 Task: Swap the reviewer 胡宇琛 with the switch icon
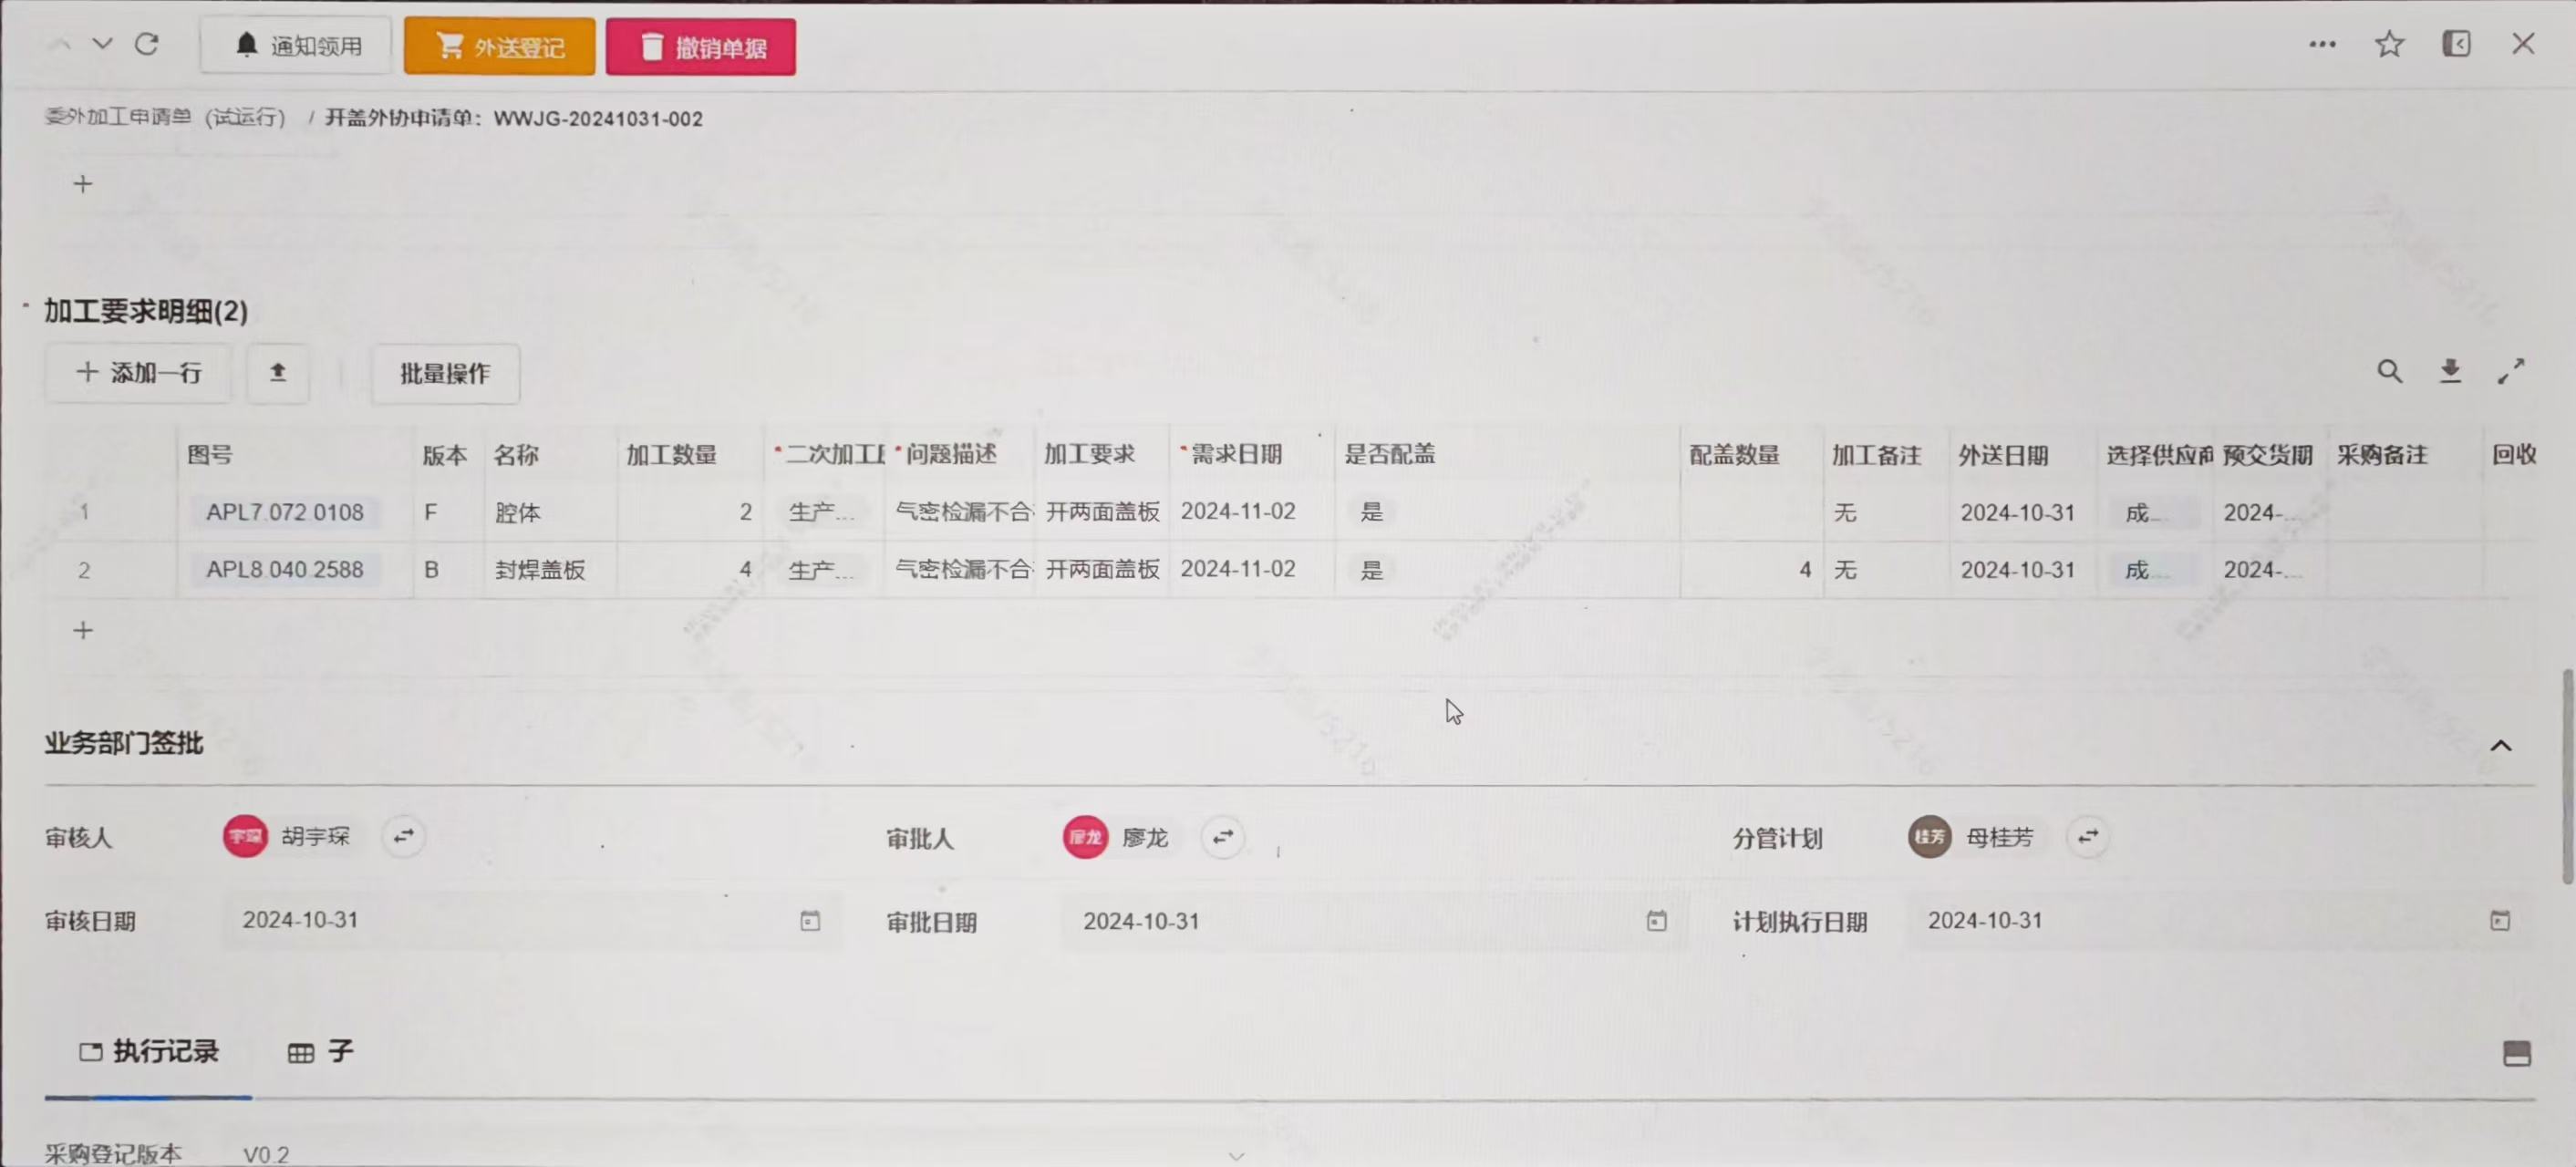click(x=404, y=836)
